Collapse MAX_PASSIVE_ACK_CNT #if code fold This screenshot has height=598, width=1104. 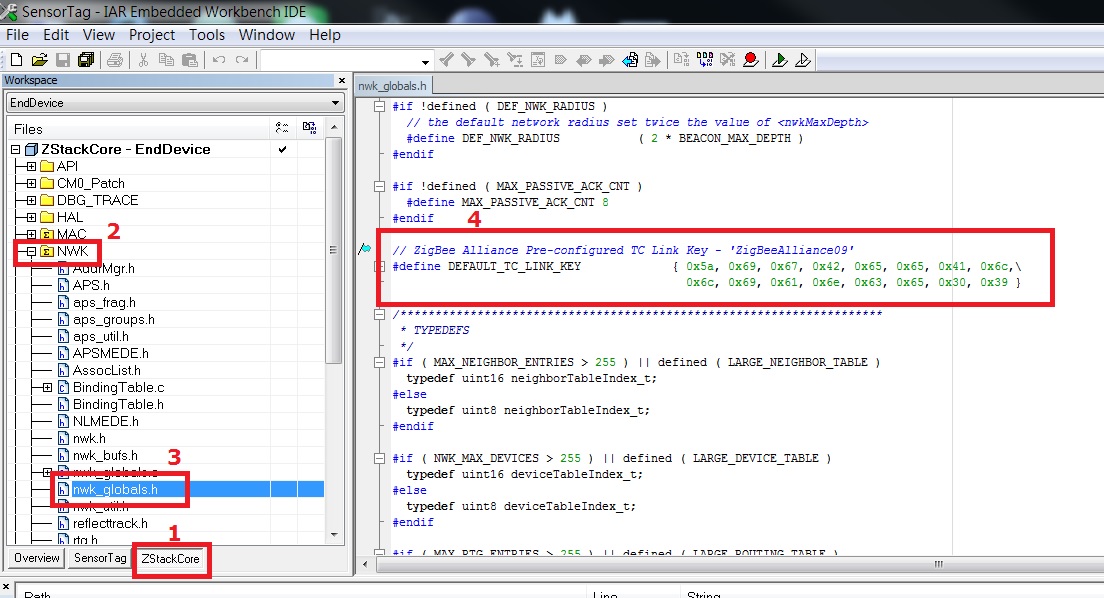point(380,187)
